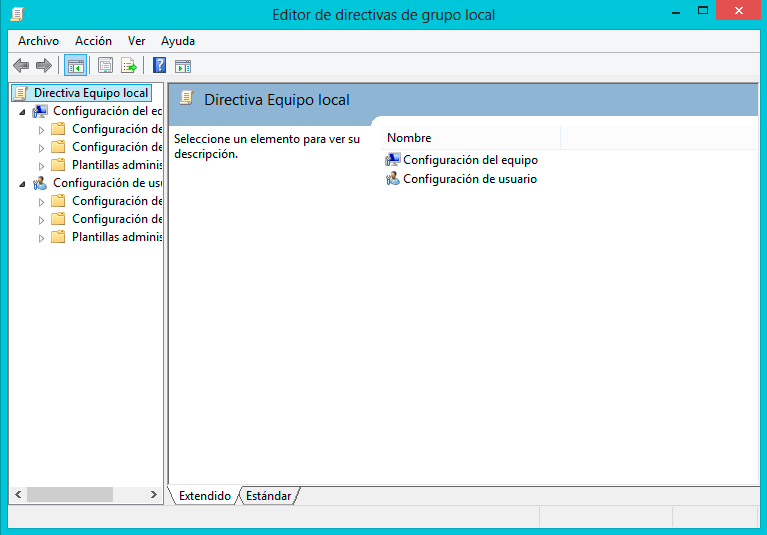Click the Properties toolbar icon
Viewport: 767px width, 535px height.
point(105,66)
